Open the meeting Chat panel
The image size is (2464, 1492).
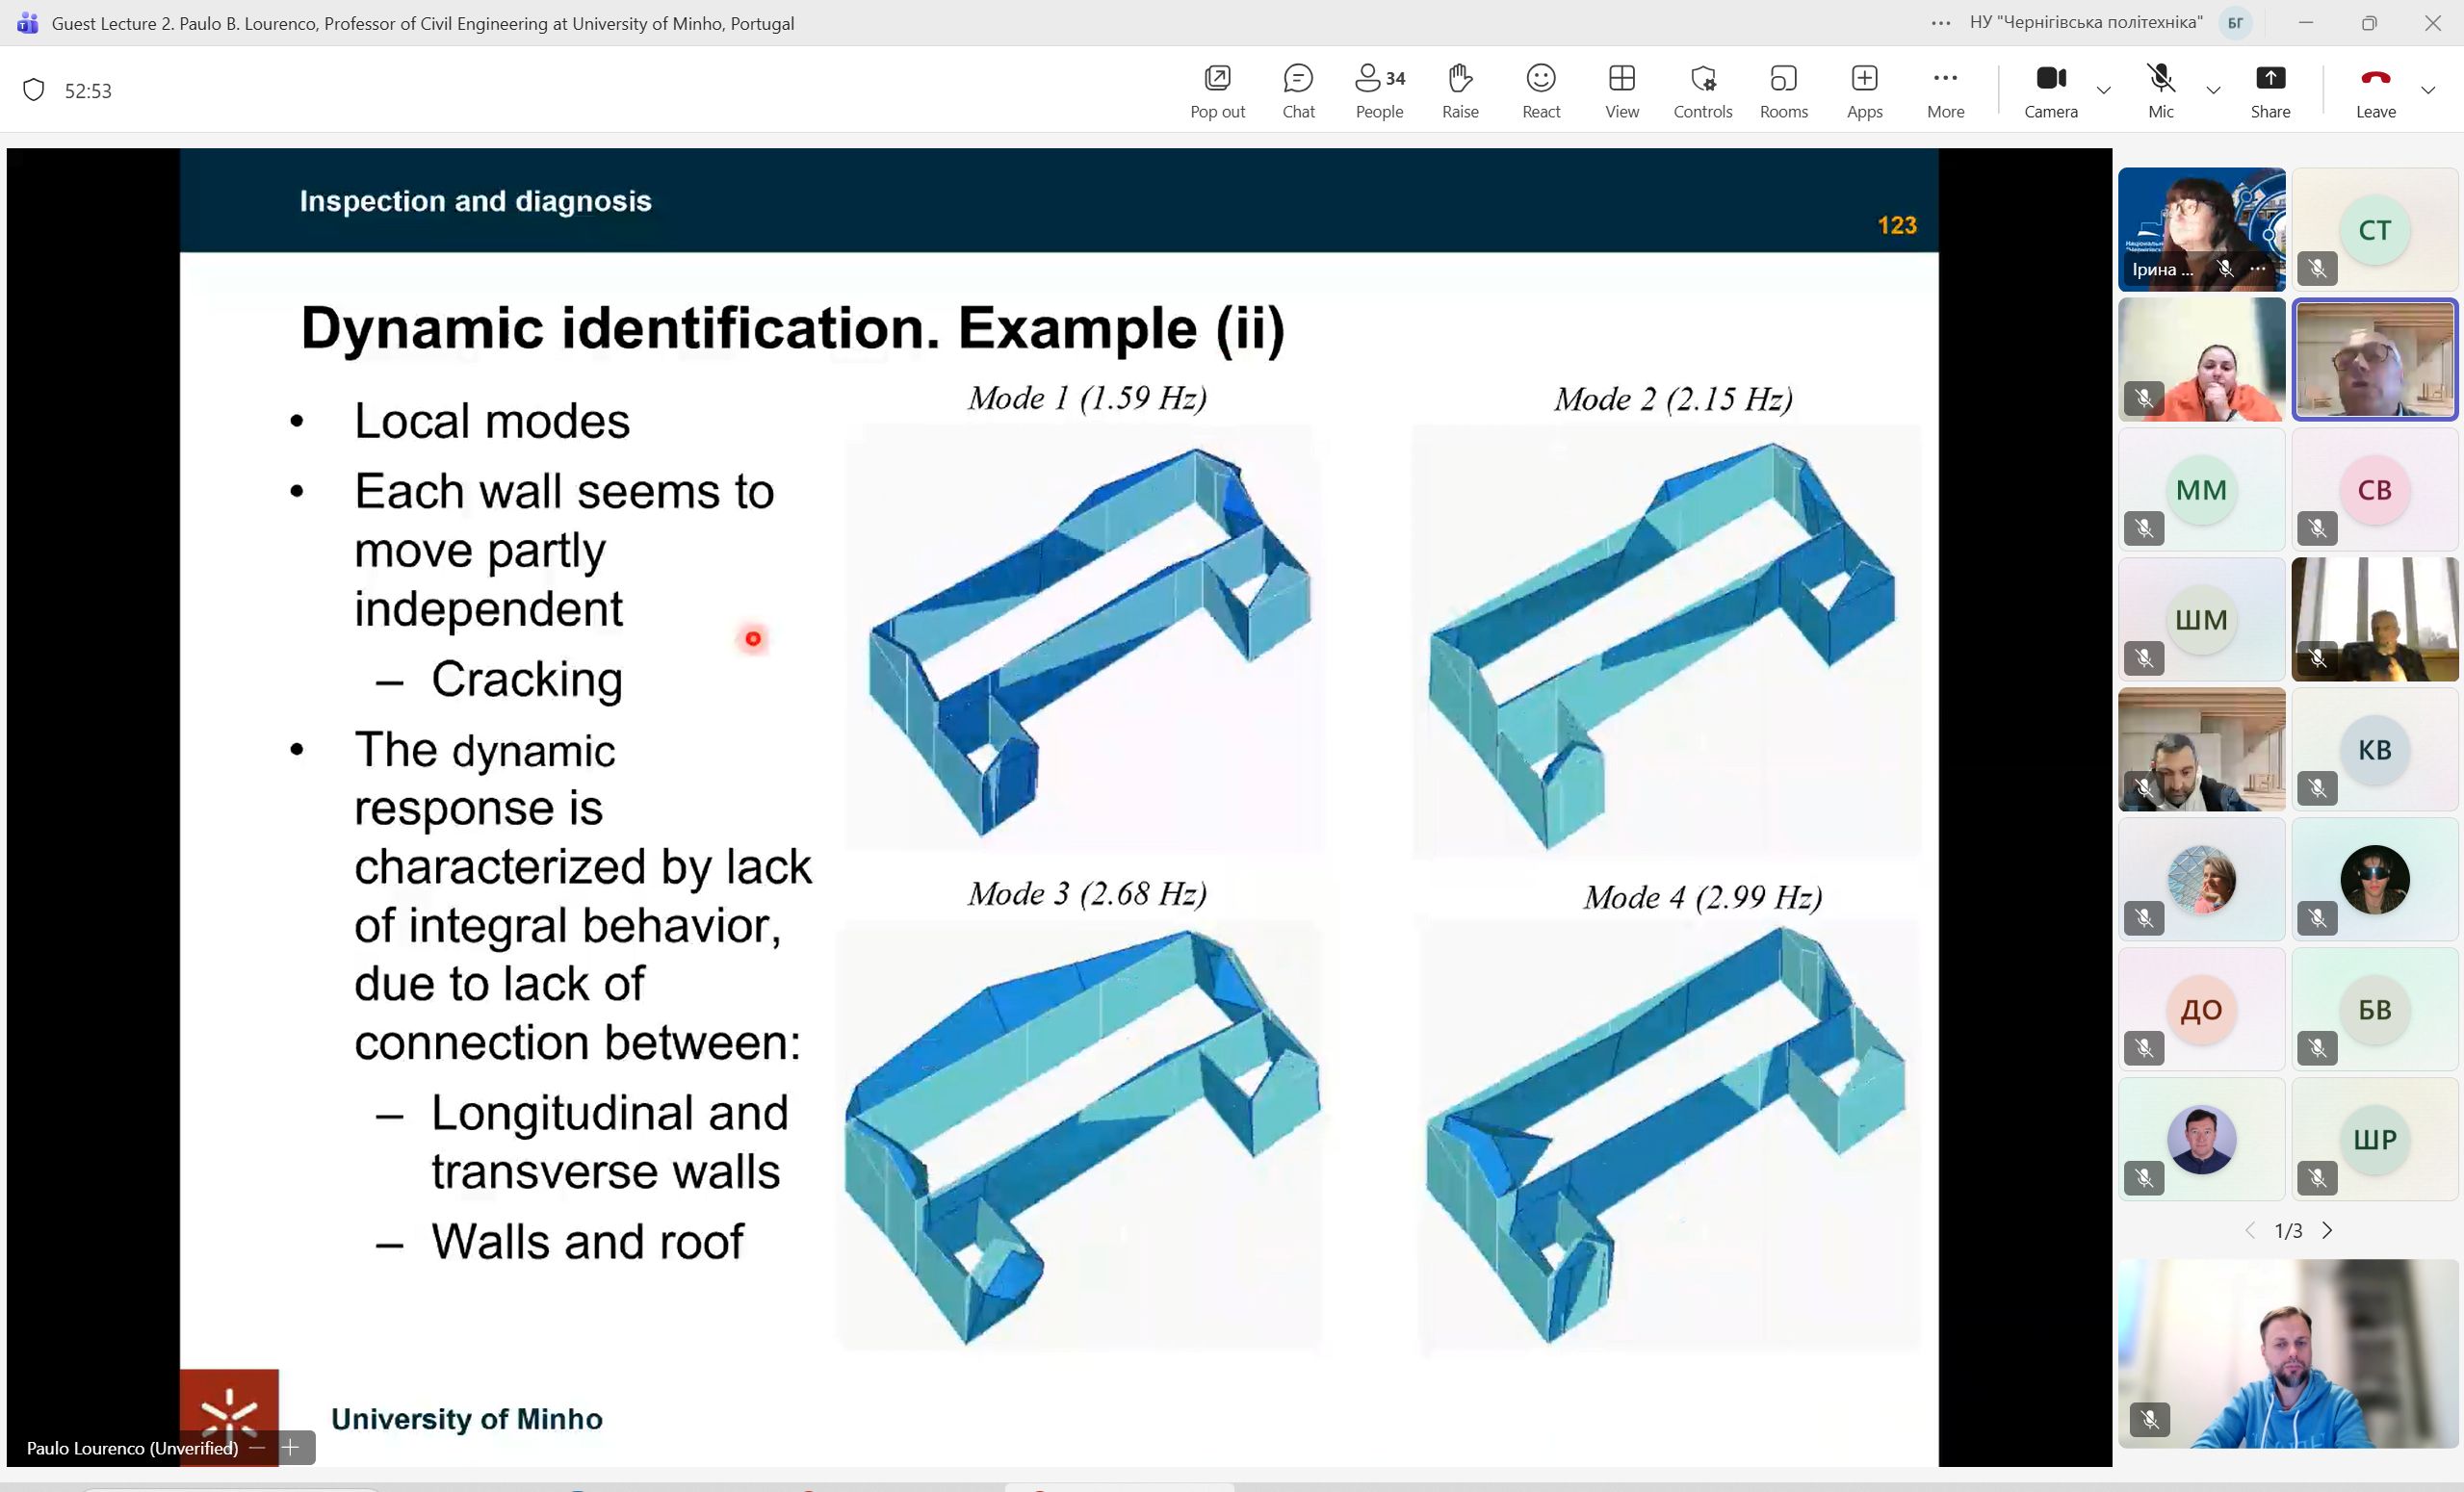(x=1298, y=89)
